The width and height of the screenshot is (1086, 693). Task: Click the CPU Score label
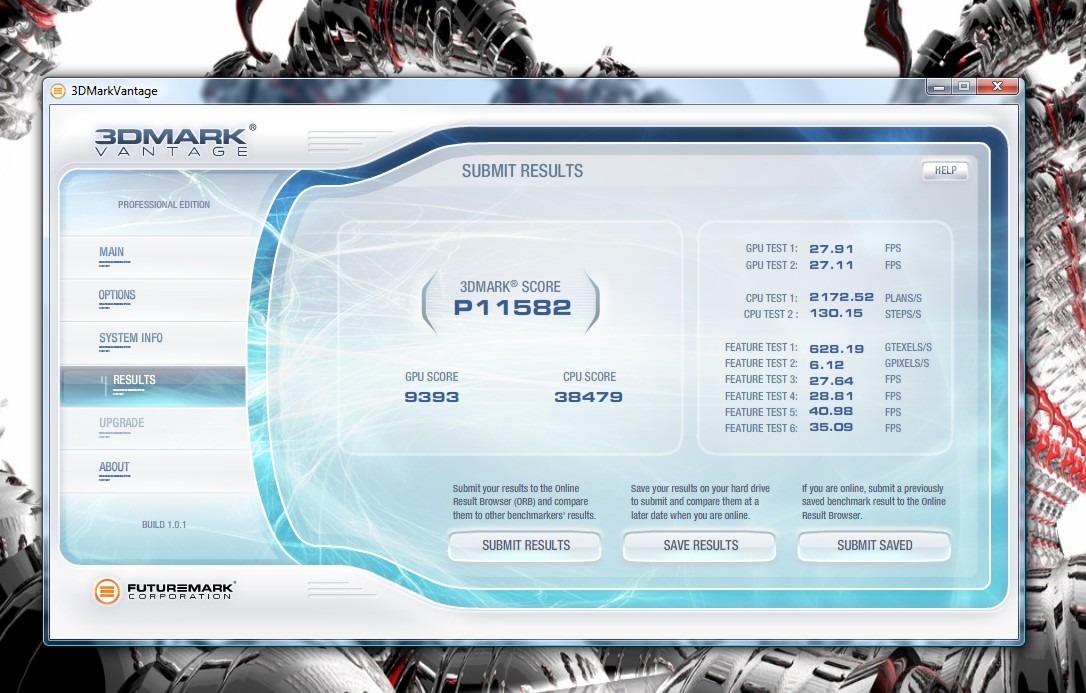(x=589, y=377)
